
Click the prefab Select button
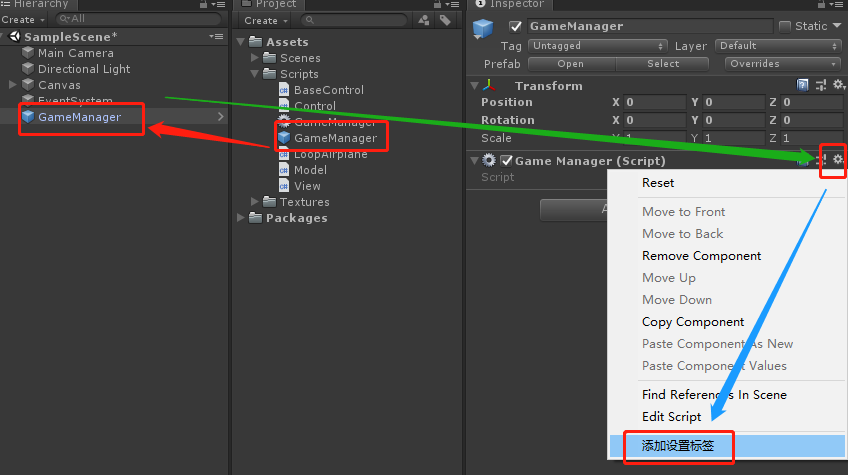click(662, 64)
